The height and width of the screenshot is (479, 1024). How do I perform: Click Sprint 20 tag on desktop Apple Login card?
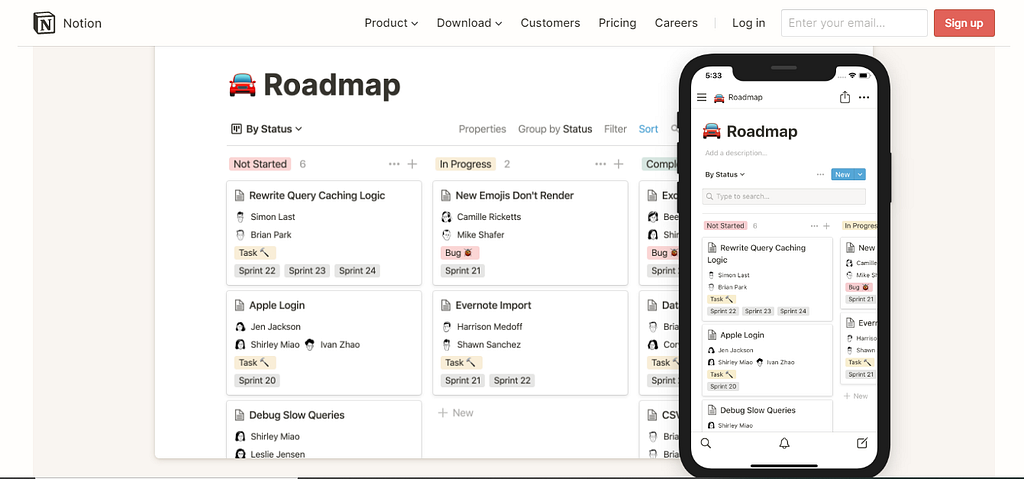pos(257,380)
